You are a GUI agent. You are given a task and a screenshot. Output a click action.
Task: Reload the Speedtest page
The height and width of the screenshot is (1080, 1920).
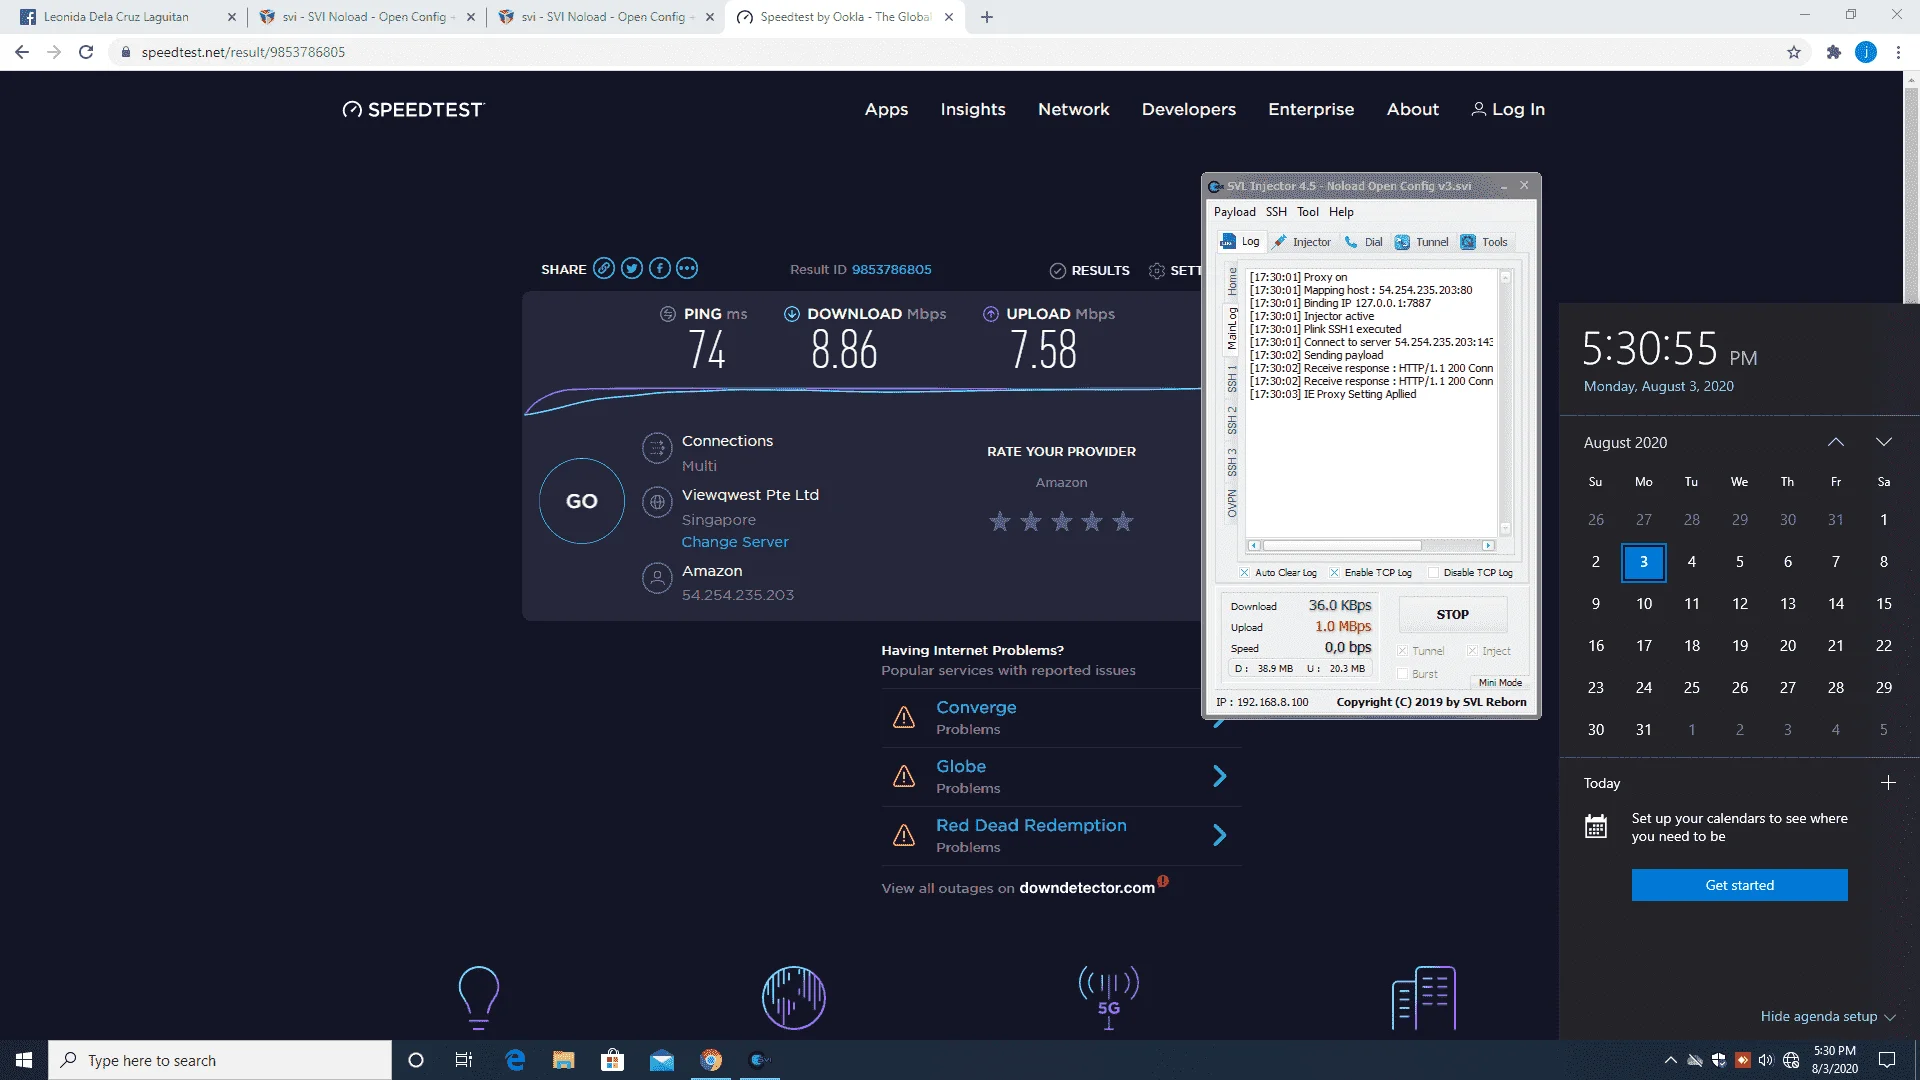click(86, 52)
